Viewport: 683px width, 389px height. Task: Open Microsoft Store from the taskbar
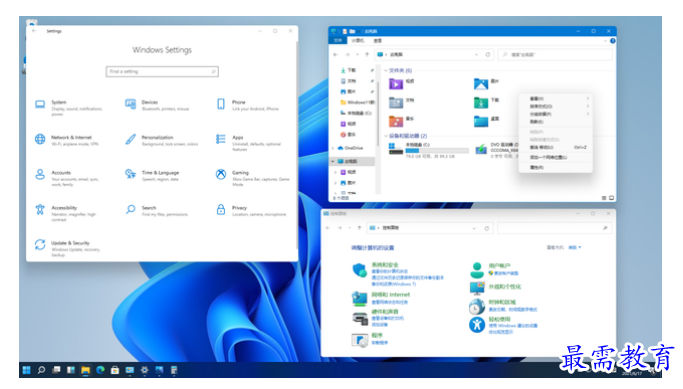pos(115,370)
